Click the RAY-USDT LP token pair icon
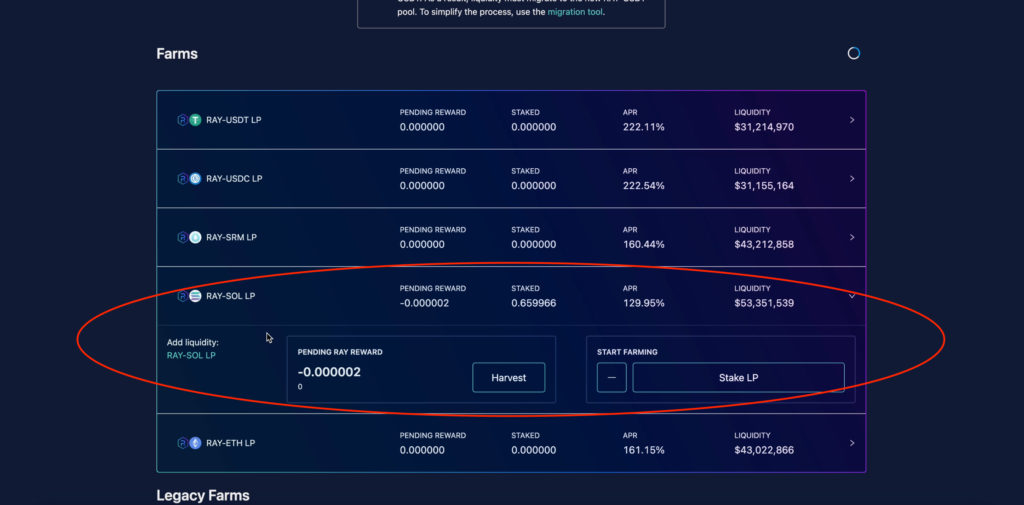1024x505 pixels. 189,120
